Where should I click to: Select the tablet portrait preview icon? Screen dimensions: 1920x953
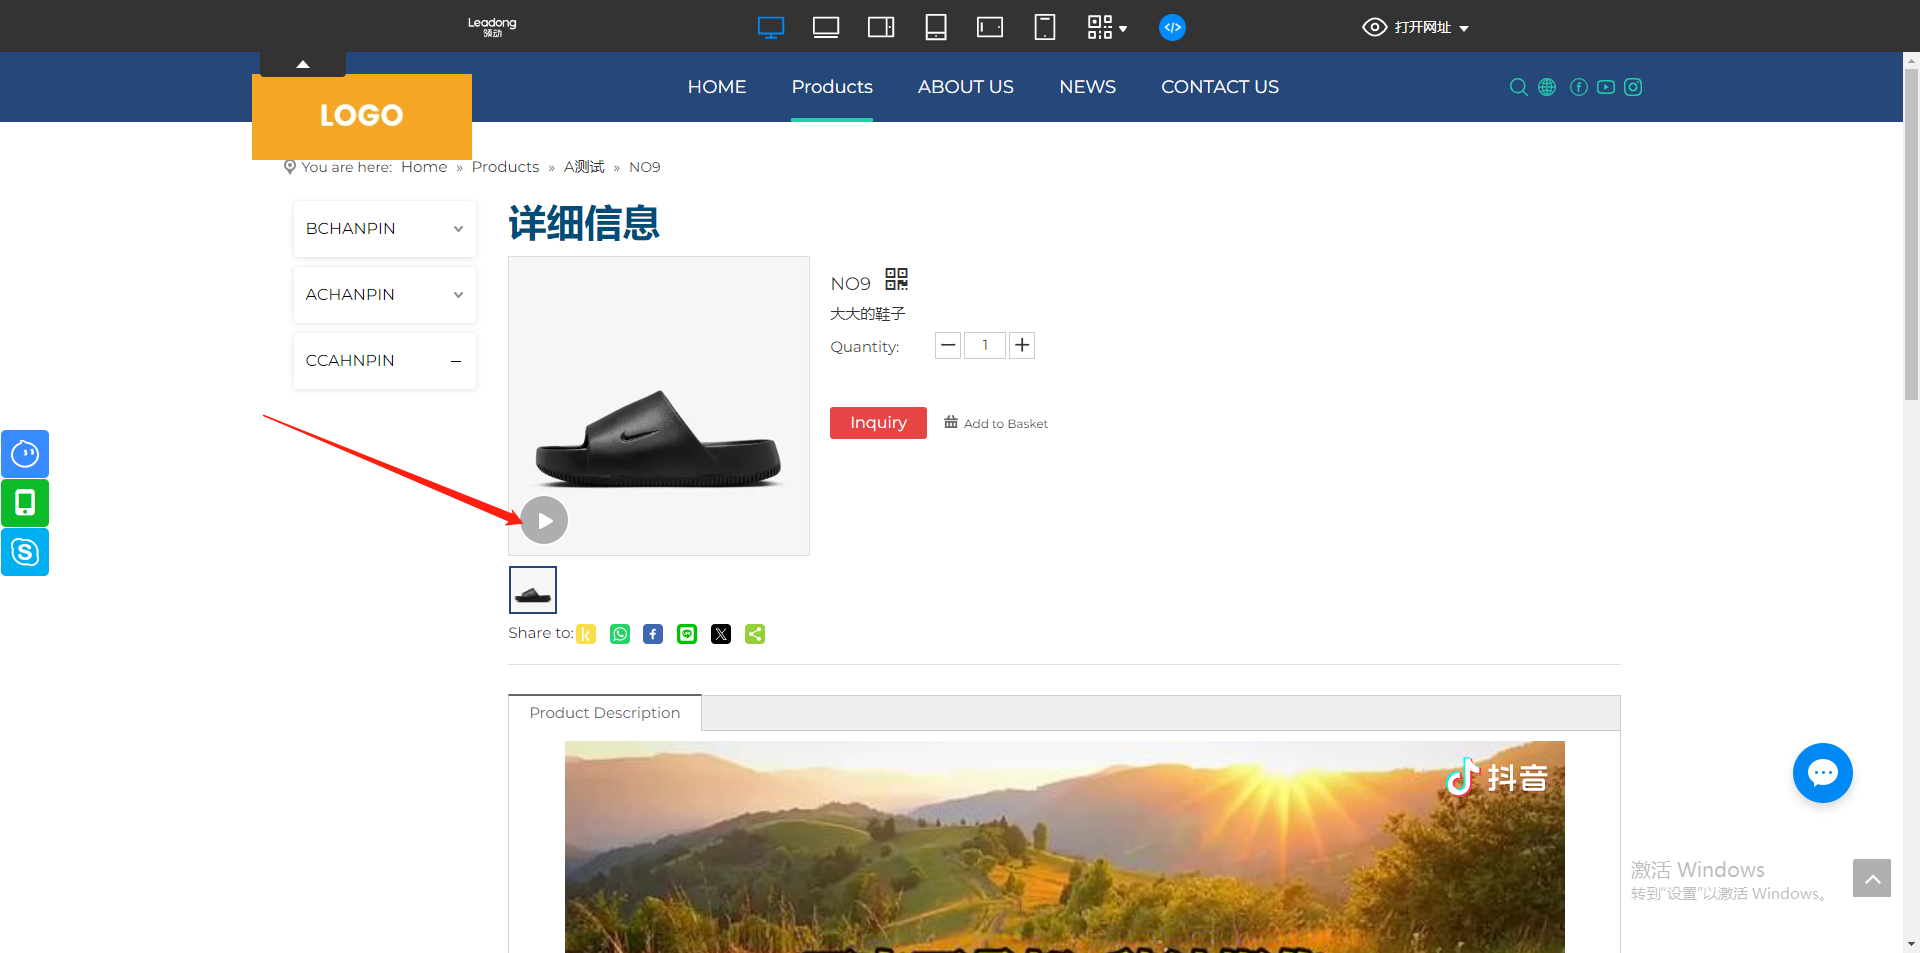935,27
